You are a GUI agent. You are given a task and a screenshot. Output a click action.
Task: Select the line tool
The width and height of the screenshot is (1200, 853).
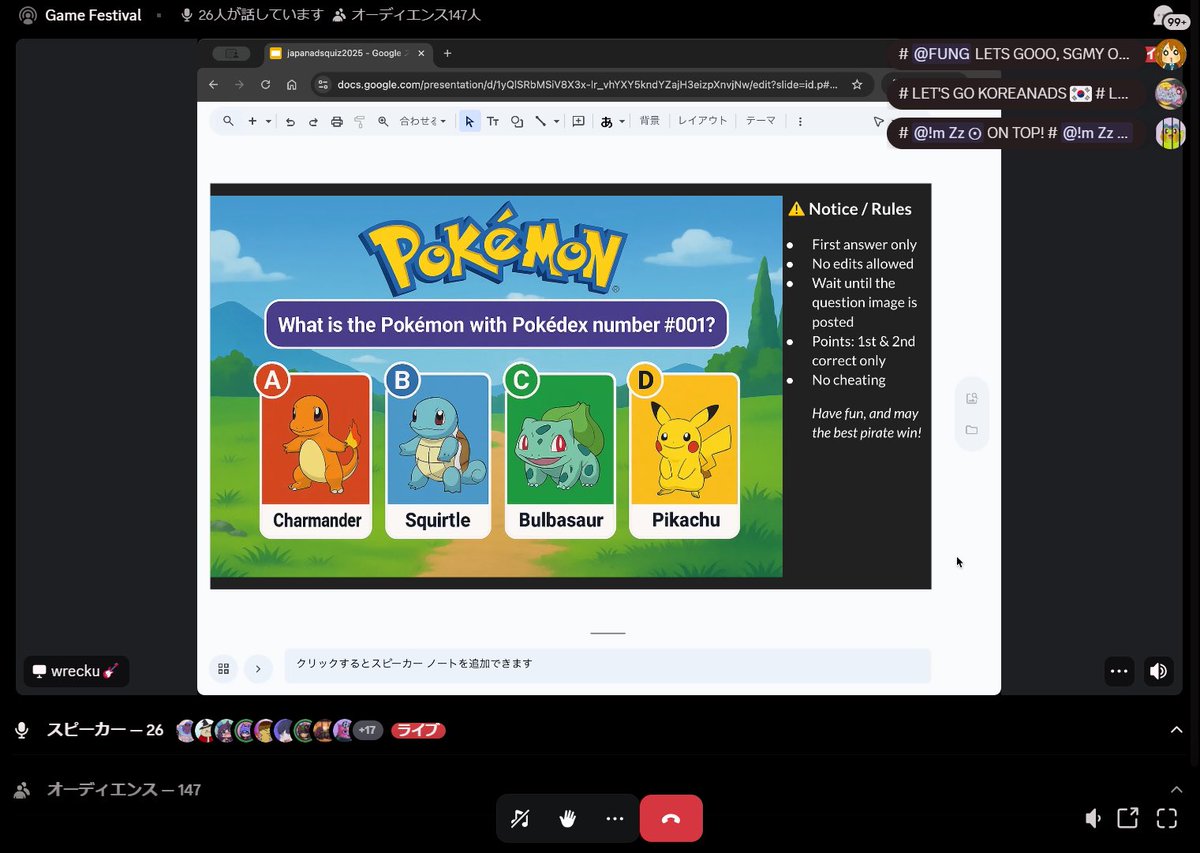pyautogui.click(x=540, y=121)
